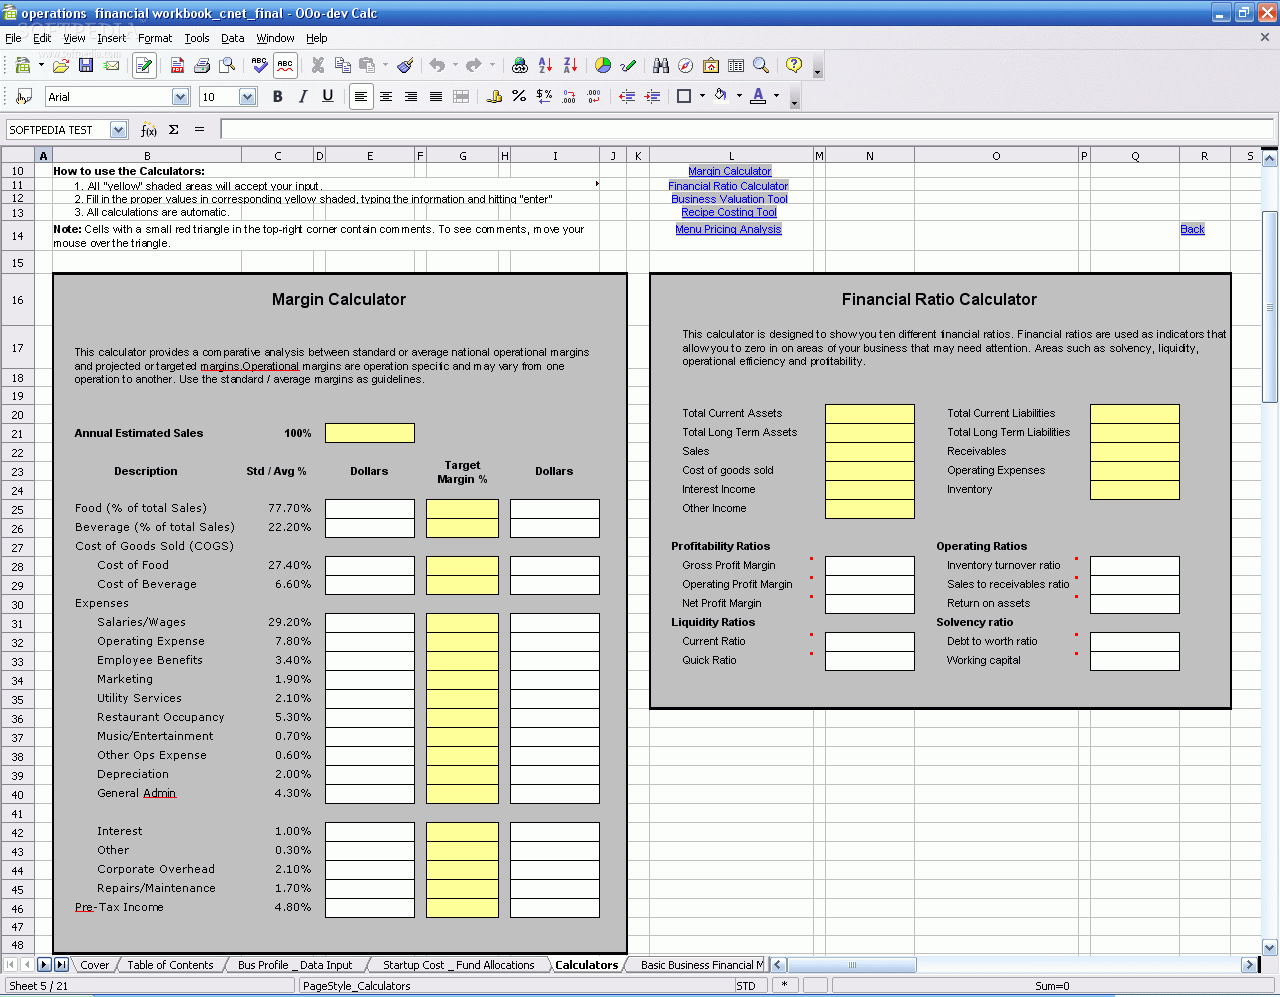Screen dimensions: 1280x997
Task: Open the File menu
Action: pos(13,38)
